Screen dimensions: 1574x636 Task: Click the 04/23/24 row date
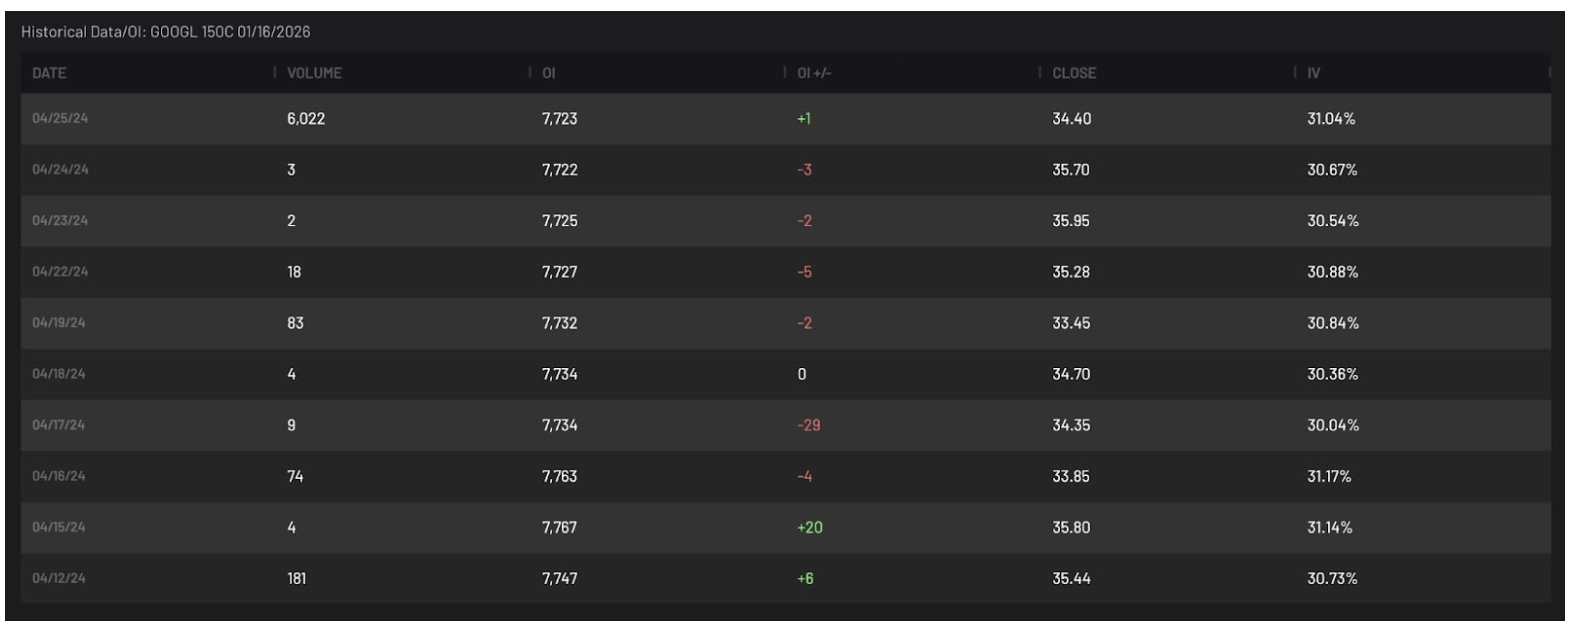tap(60, 221)
